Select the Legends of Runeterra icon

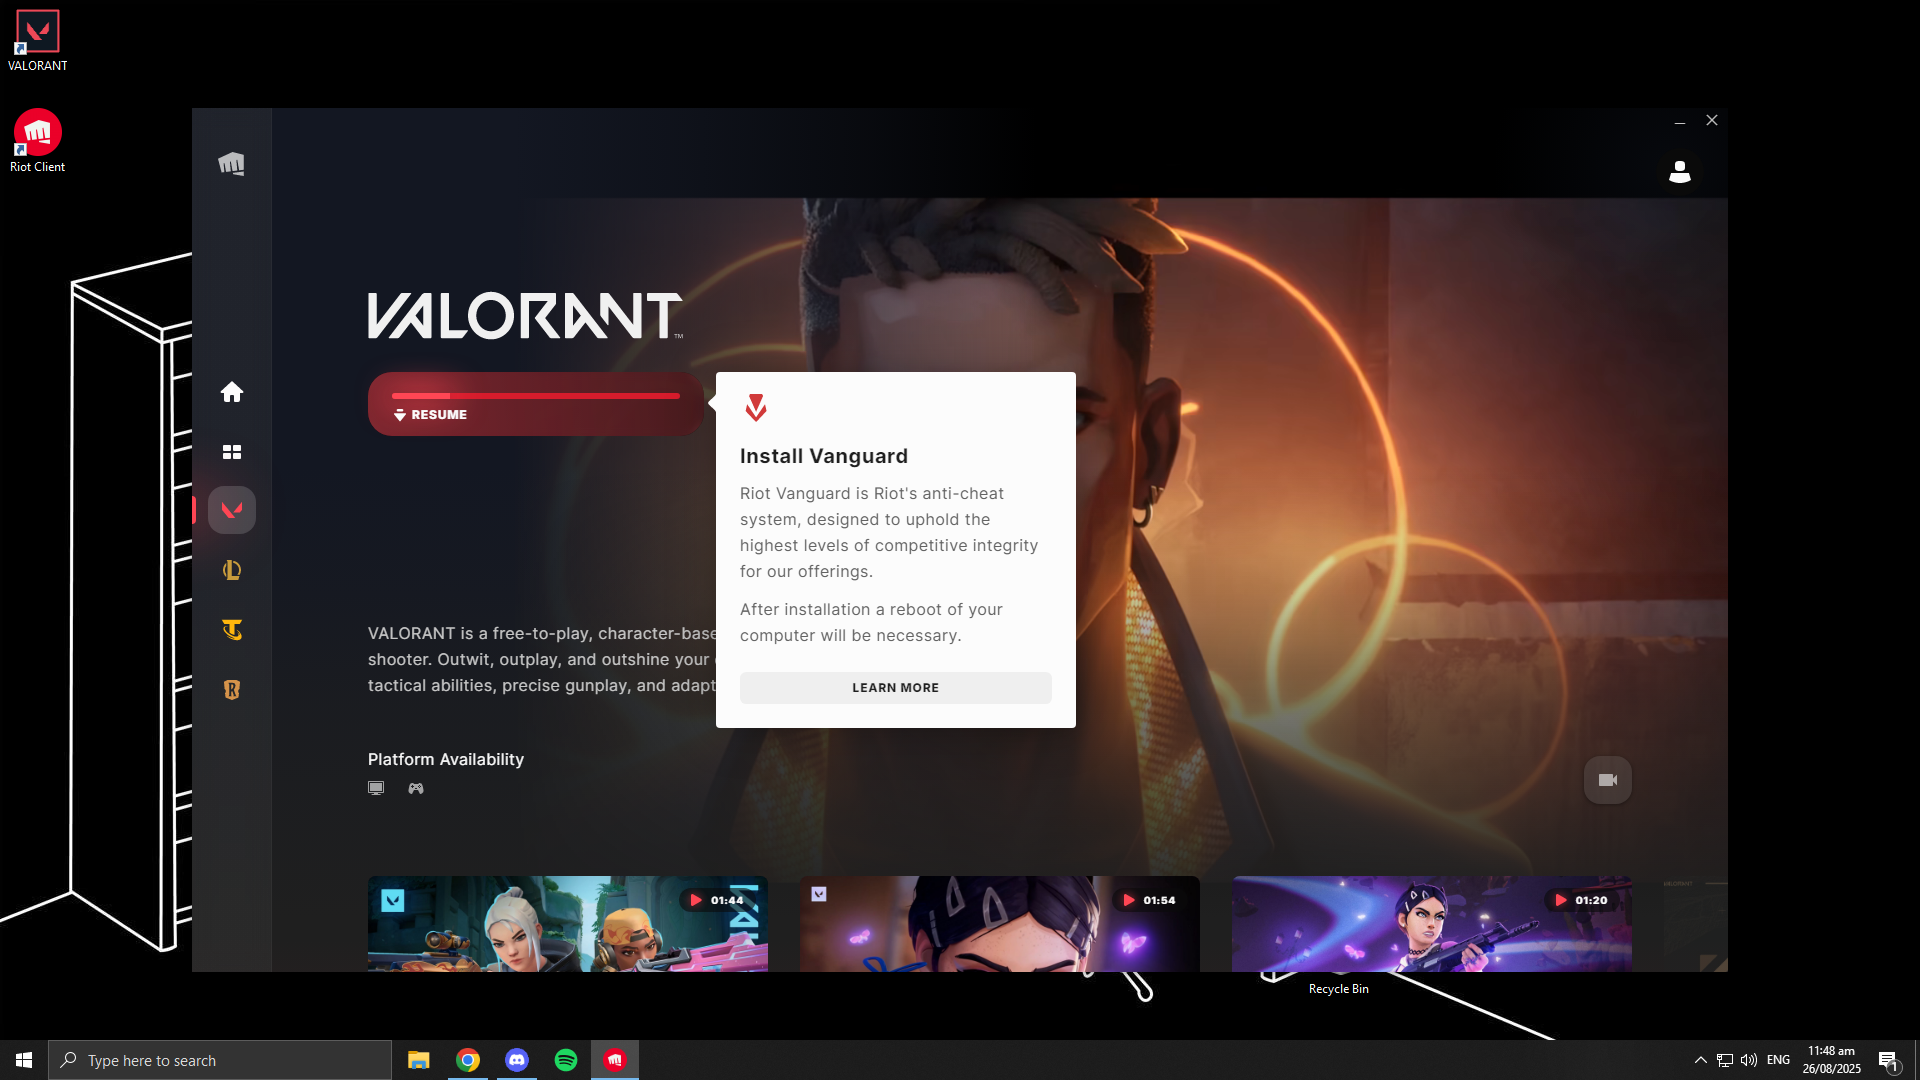232,690
